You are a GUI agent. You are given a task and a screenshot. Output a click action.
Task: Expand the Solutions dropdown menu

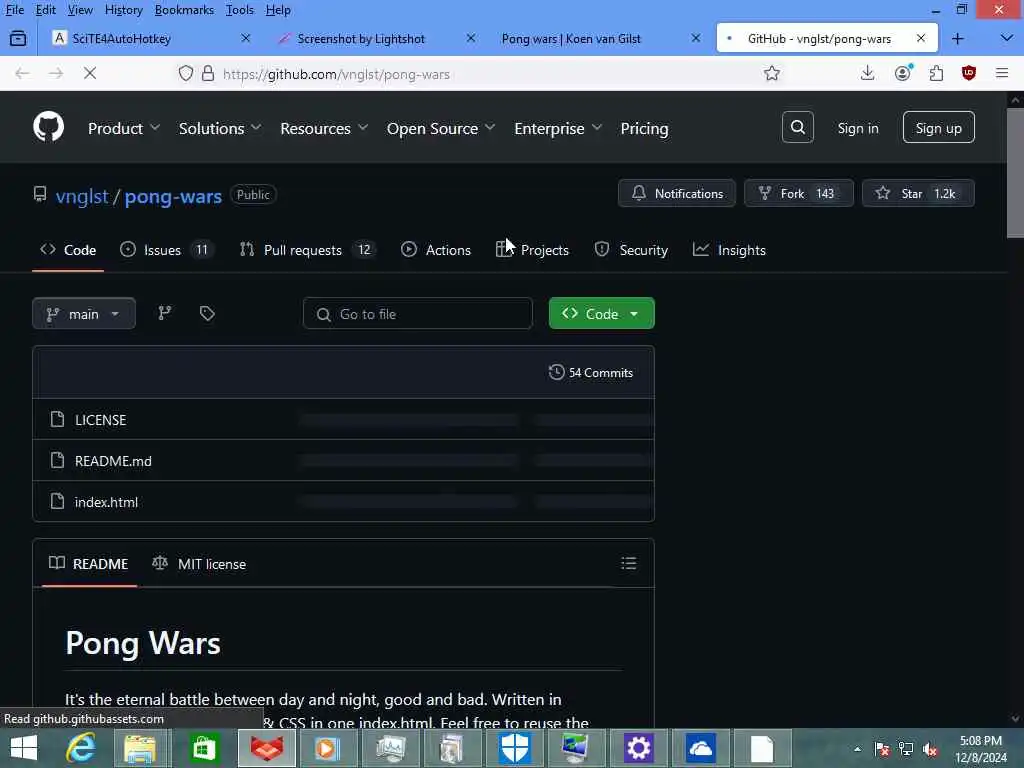[220, 129]
